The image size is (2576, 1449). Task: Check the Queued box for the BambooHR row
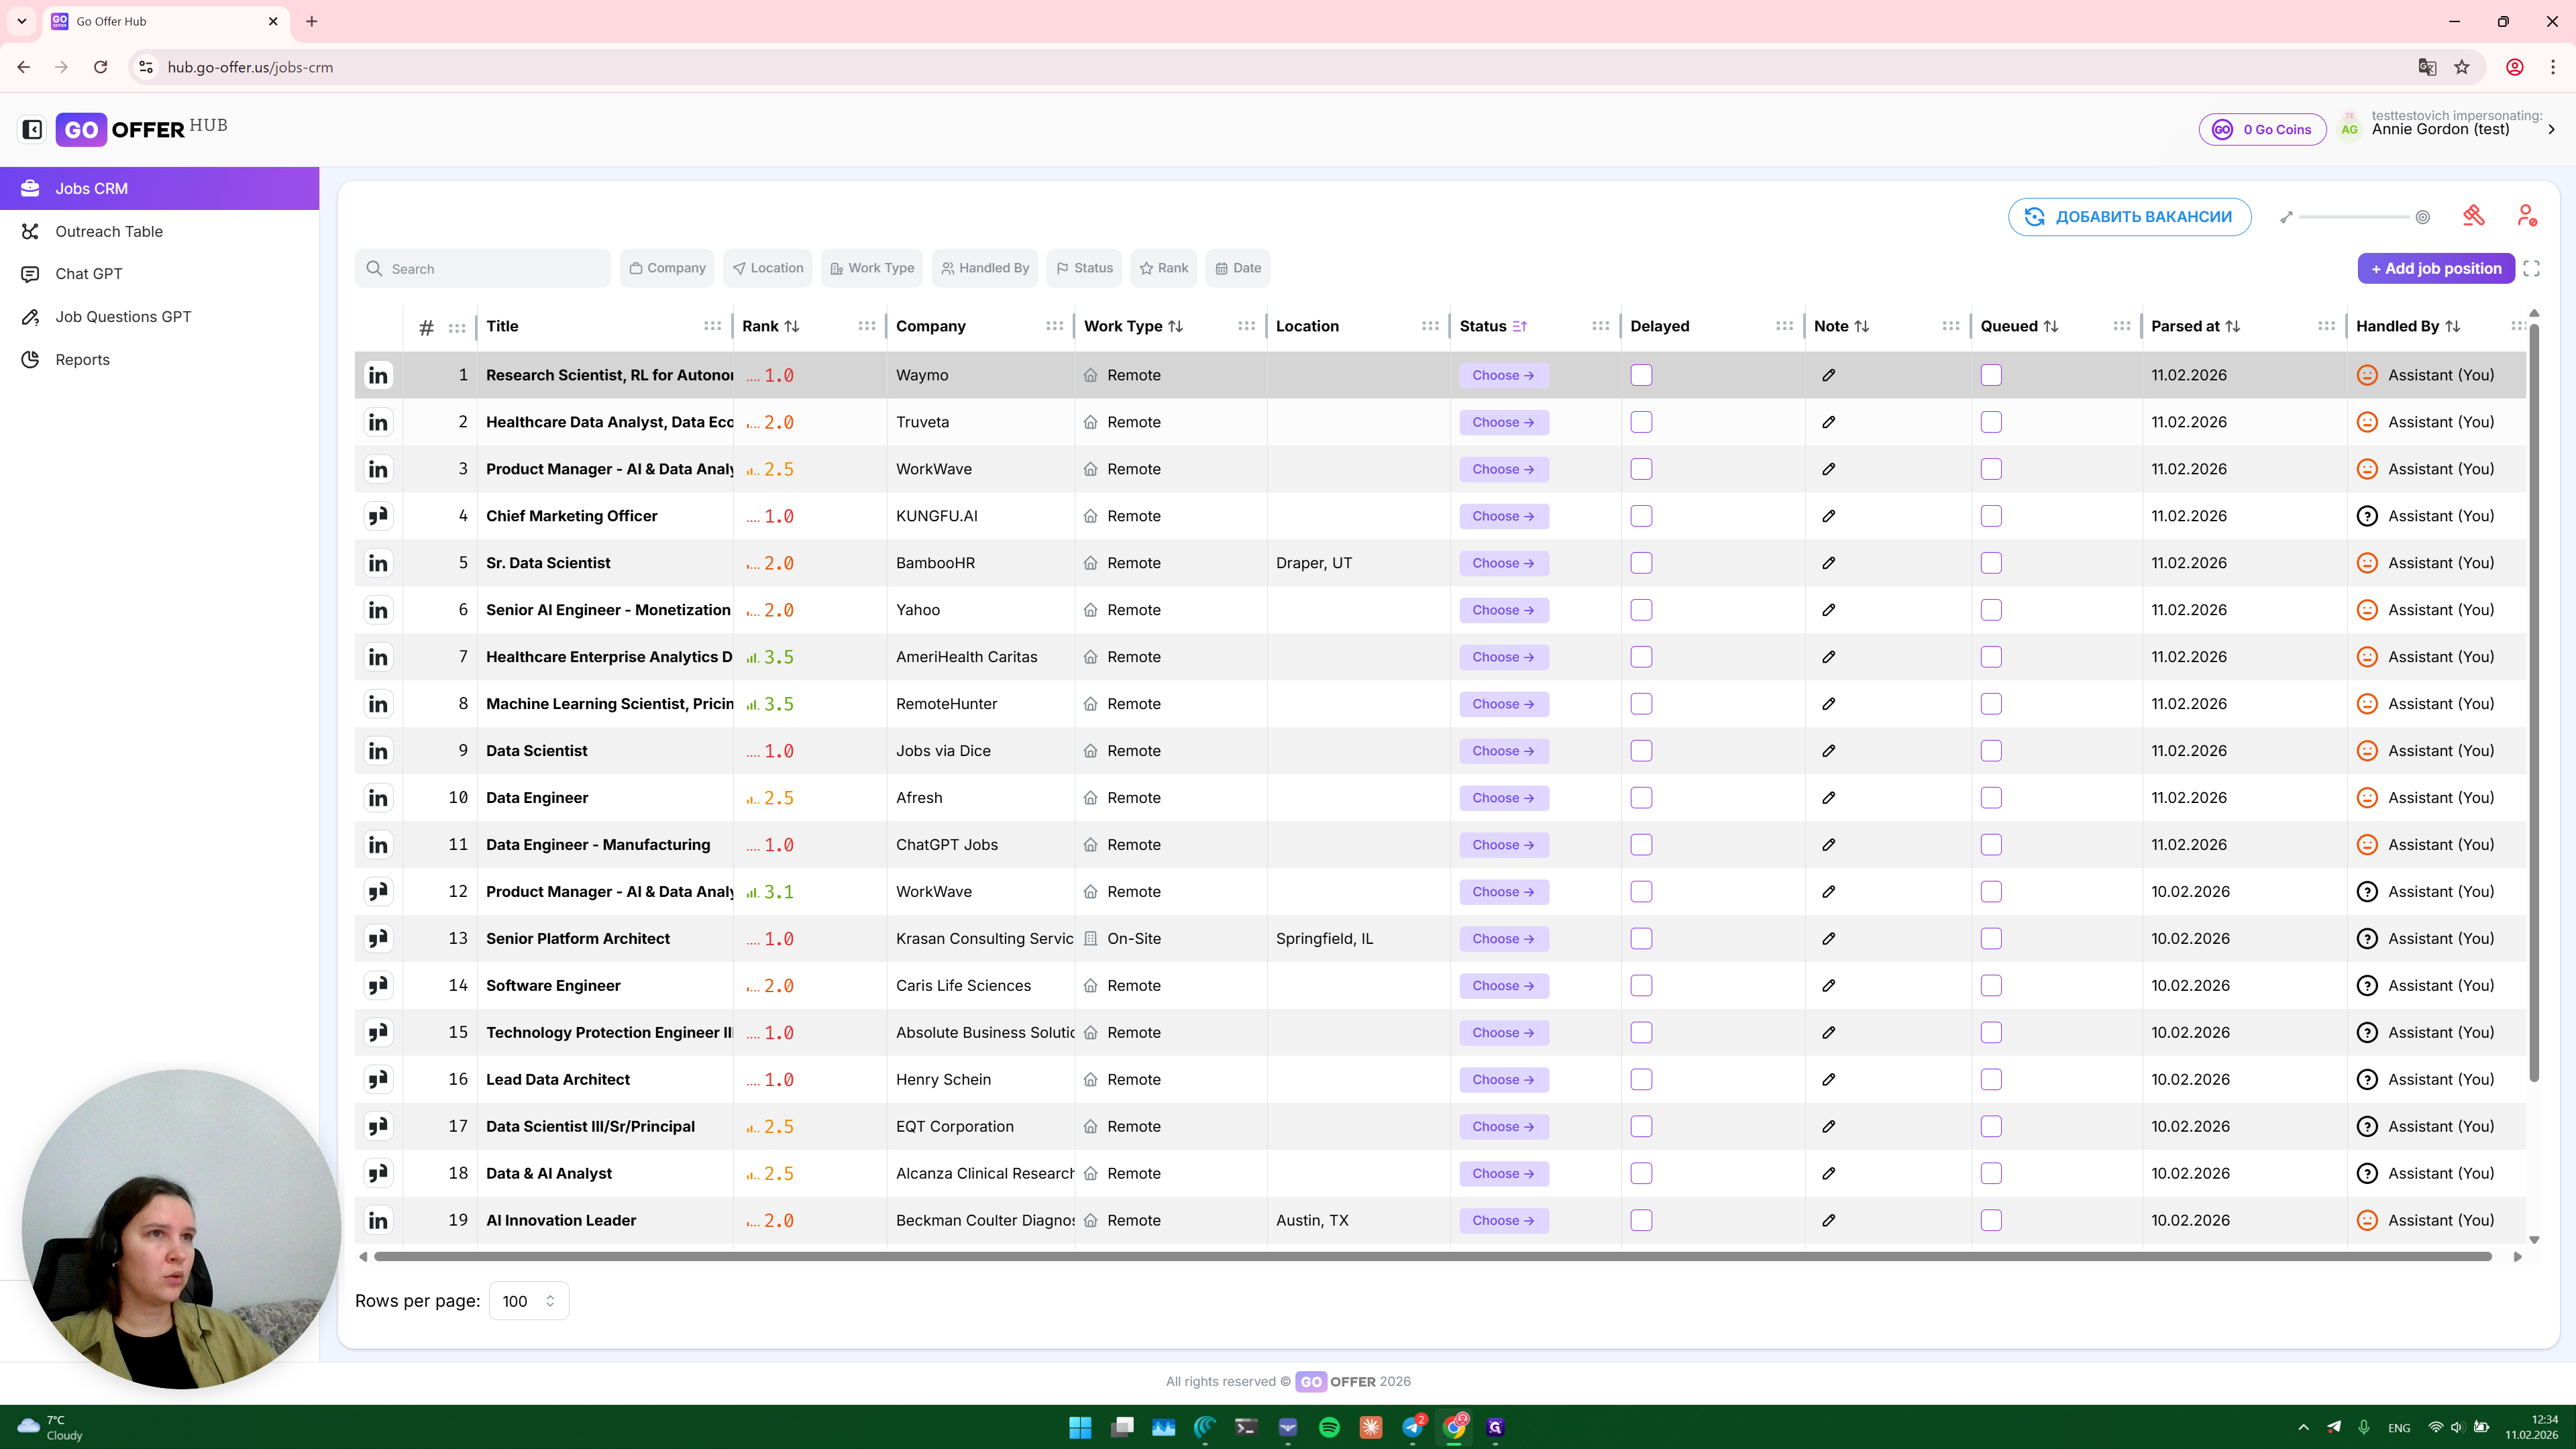coord(1991,563)
